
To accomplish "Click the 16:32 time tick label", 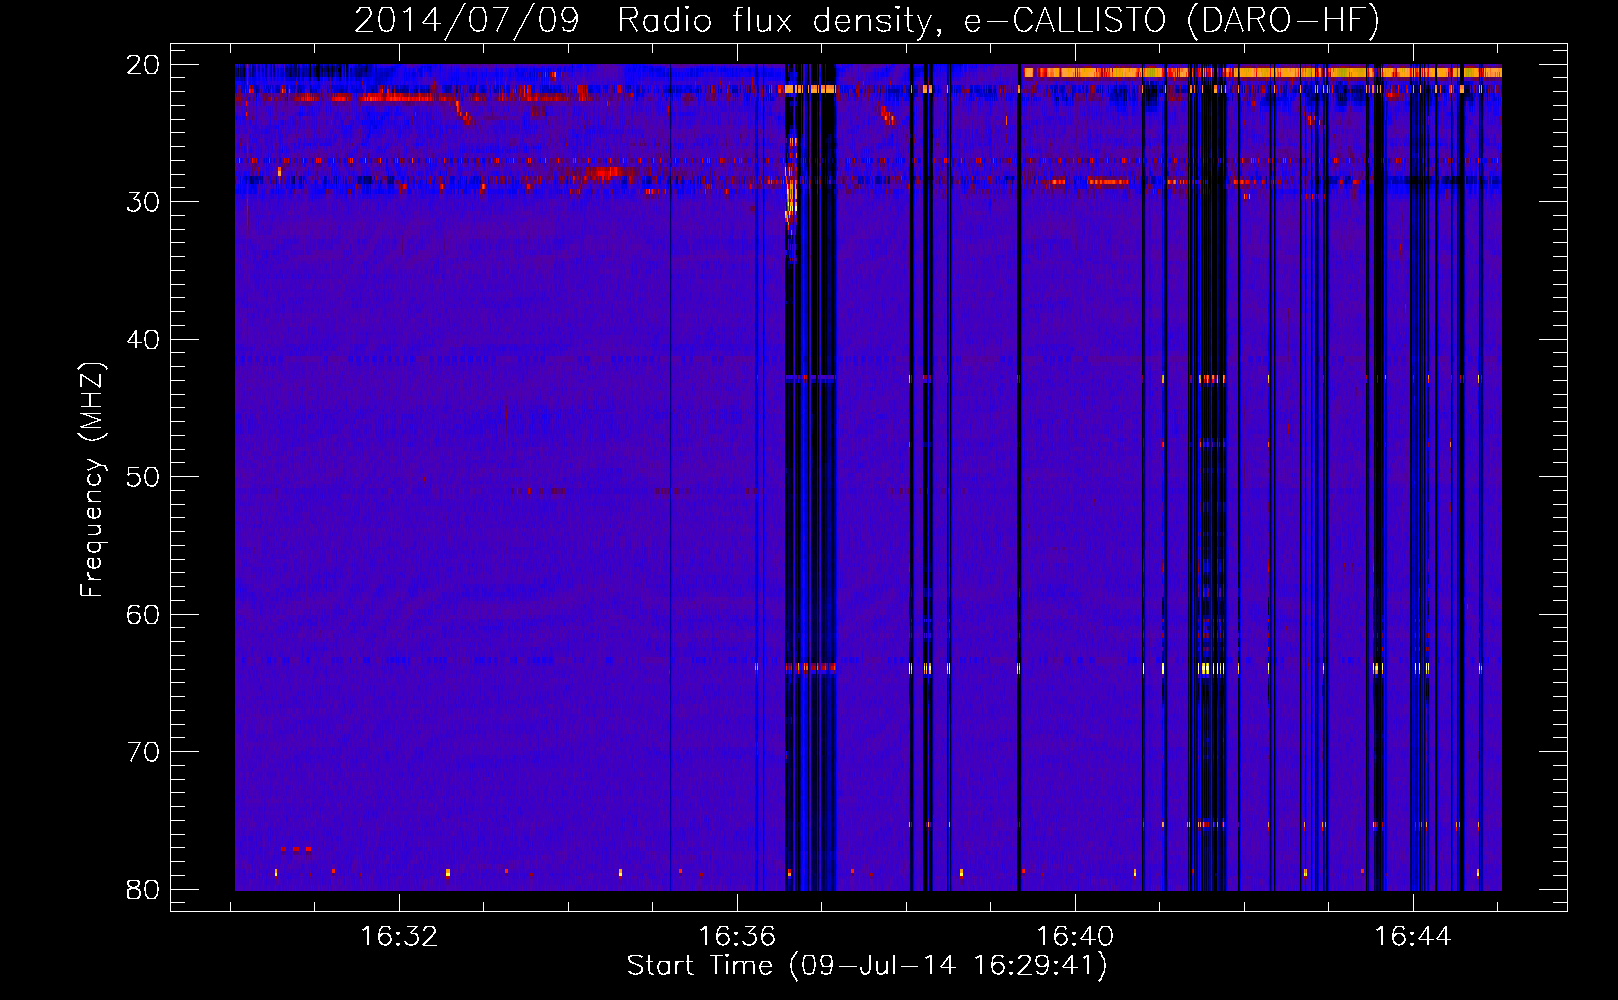I will (399, 937).
